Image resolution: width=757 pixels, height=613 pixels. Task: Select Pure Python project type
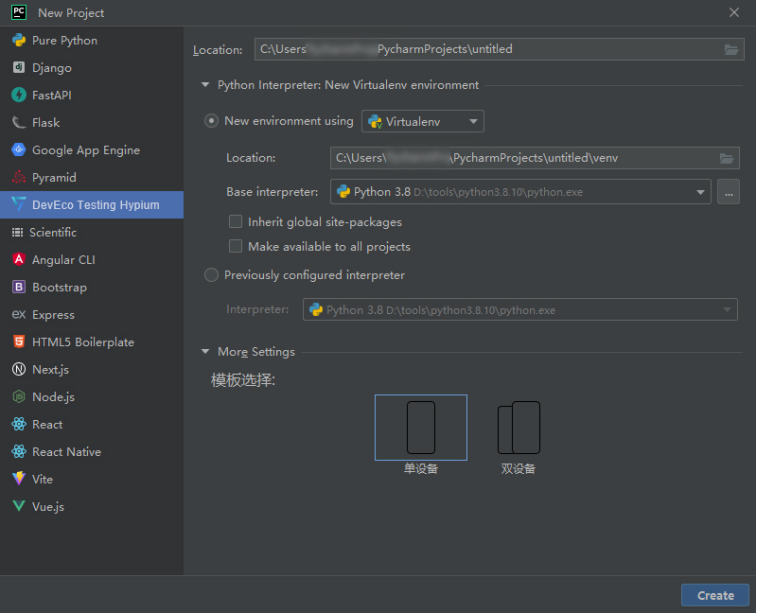(64, 41)
